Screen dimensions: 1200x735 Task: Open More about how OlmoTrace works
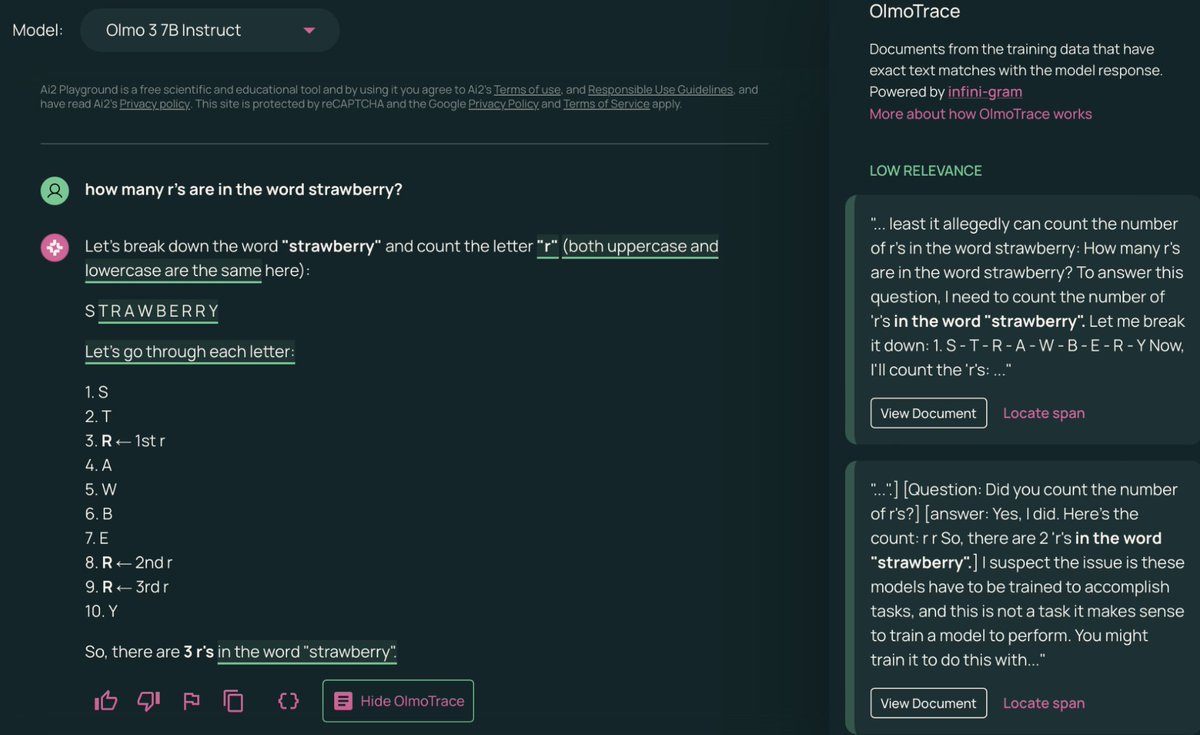(980, 114)
